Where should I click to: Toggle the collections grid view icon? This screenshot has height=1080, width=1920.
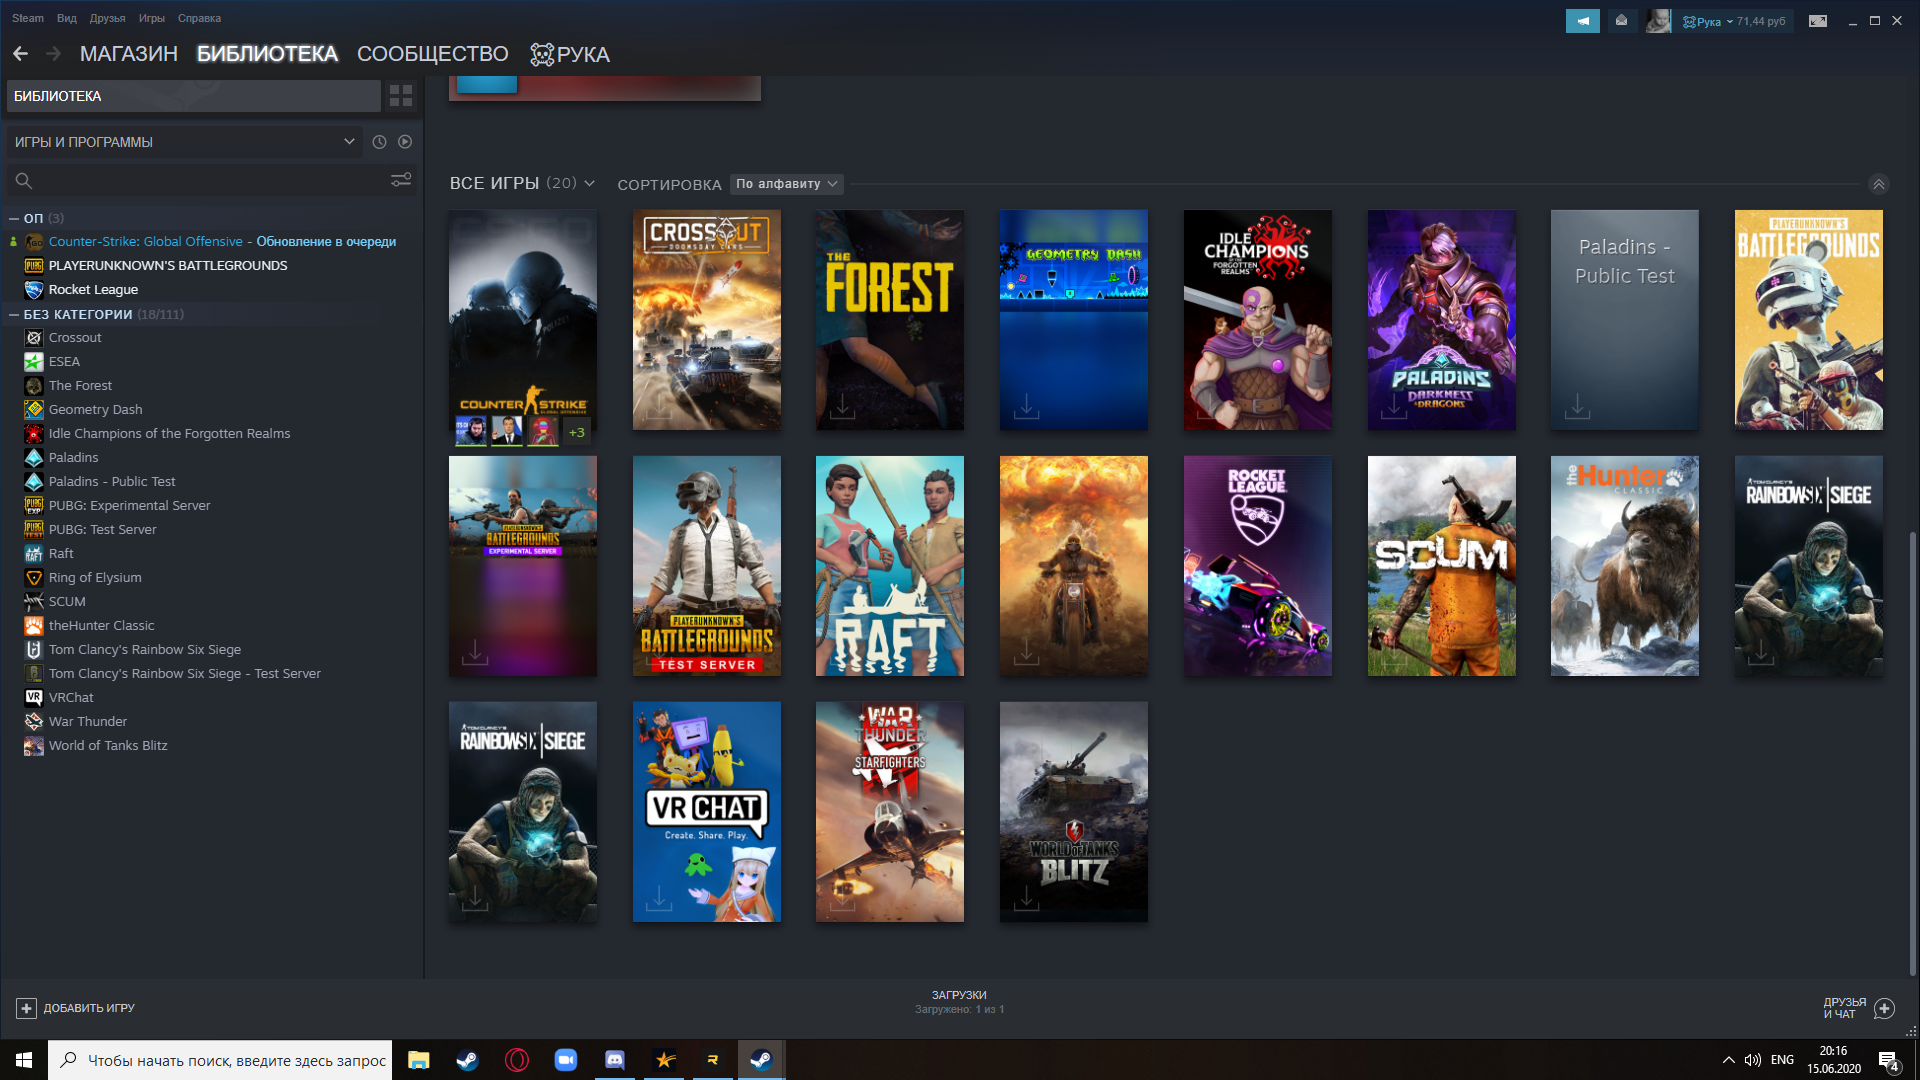(401, 96)
